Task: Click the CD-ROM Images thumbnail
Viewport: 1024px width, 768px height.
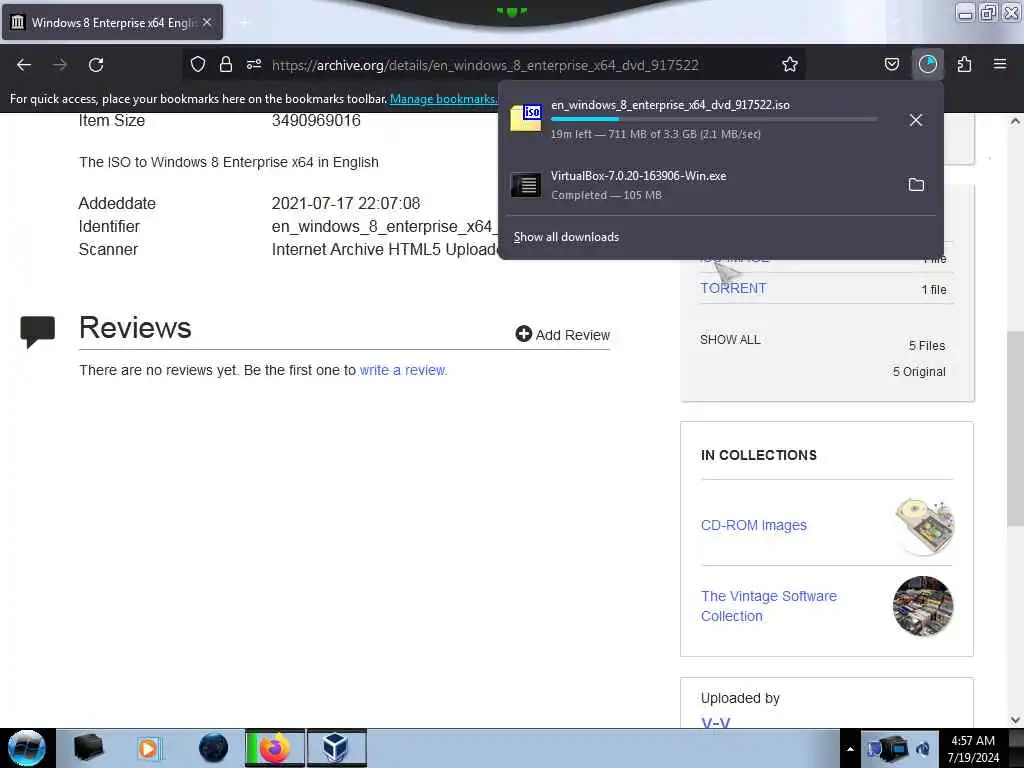Action: (x=923, y=526)
